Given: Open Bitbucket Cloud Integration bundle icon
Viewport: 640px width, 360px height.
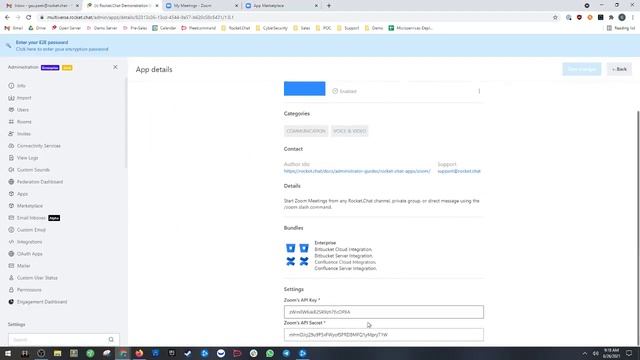Looking at the screenshot, I should (x=291, y=248).
